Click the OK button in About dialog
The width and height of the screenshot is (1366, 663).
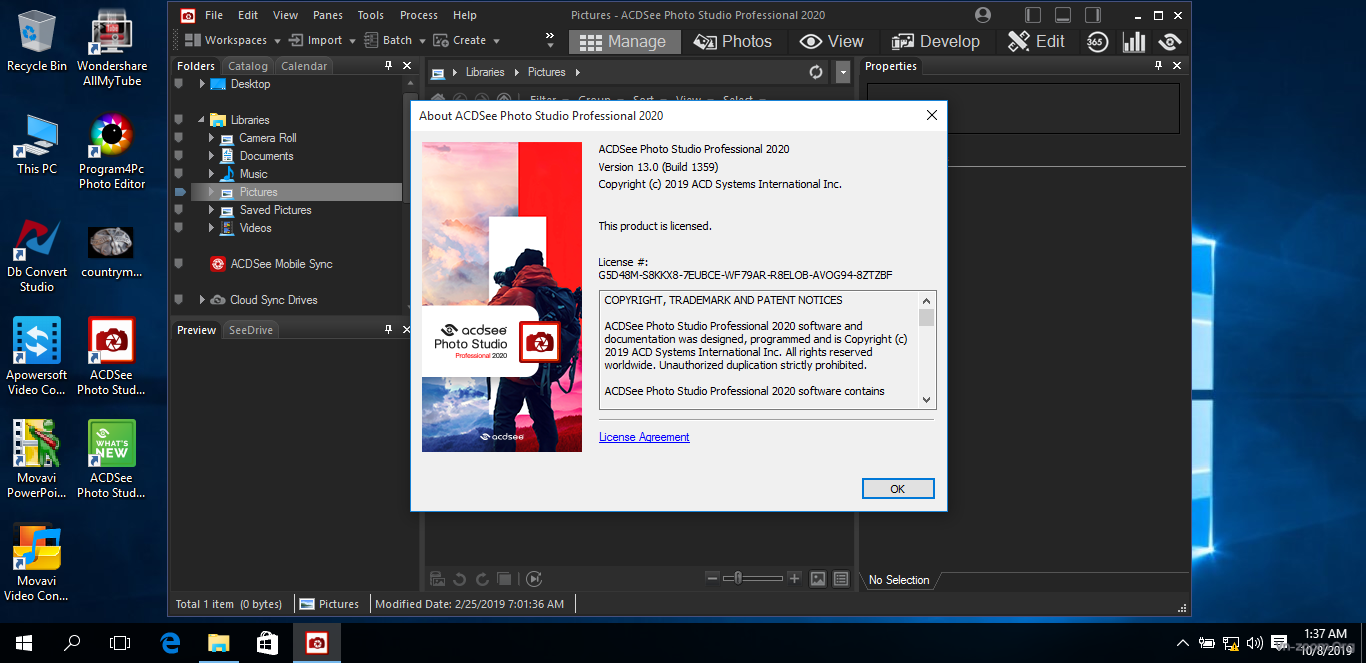tap(898, 489)
